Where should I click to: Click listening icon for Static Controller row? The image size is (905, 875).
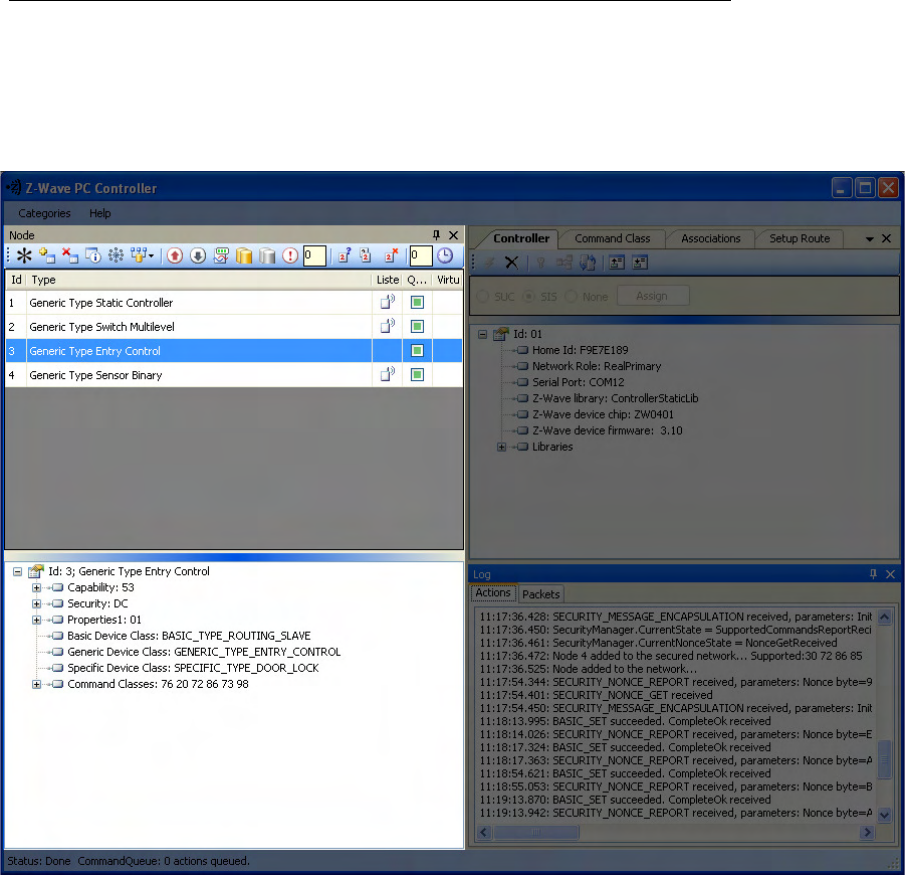pyautogui.click(x=388, y=302)
